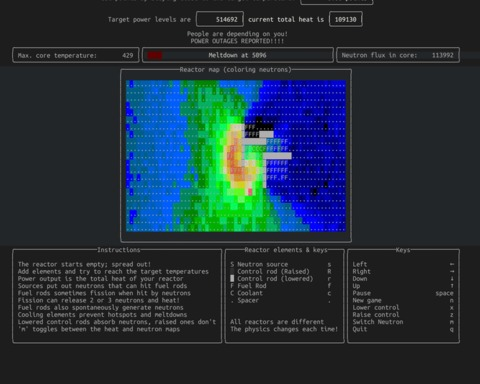Click 'Cooling elements prevent hotspots' line
This screenshot has width=480, height=384.
pos(102,315)
